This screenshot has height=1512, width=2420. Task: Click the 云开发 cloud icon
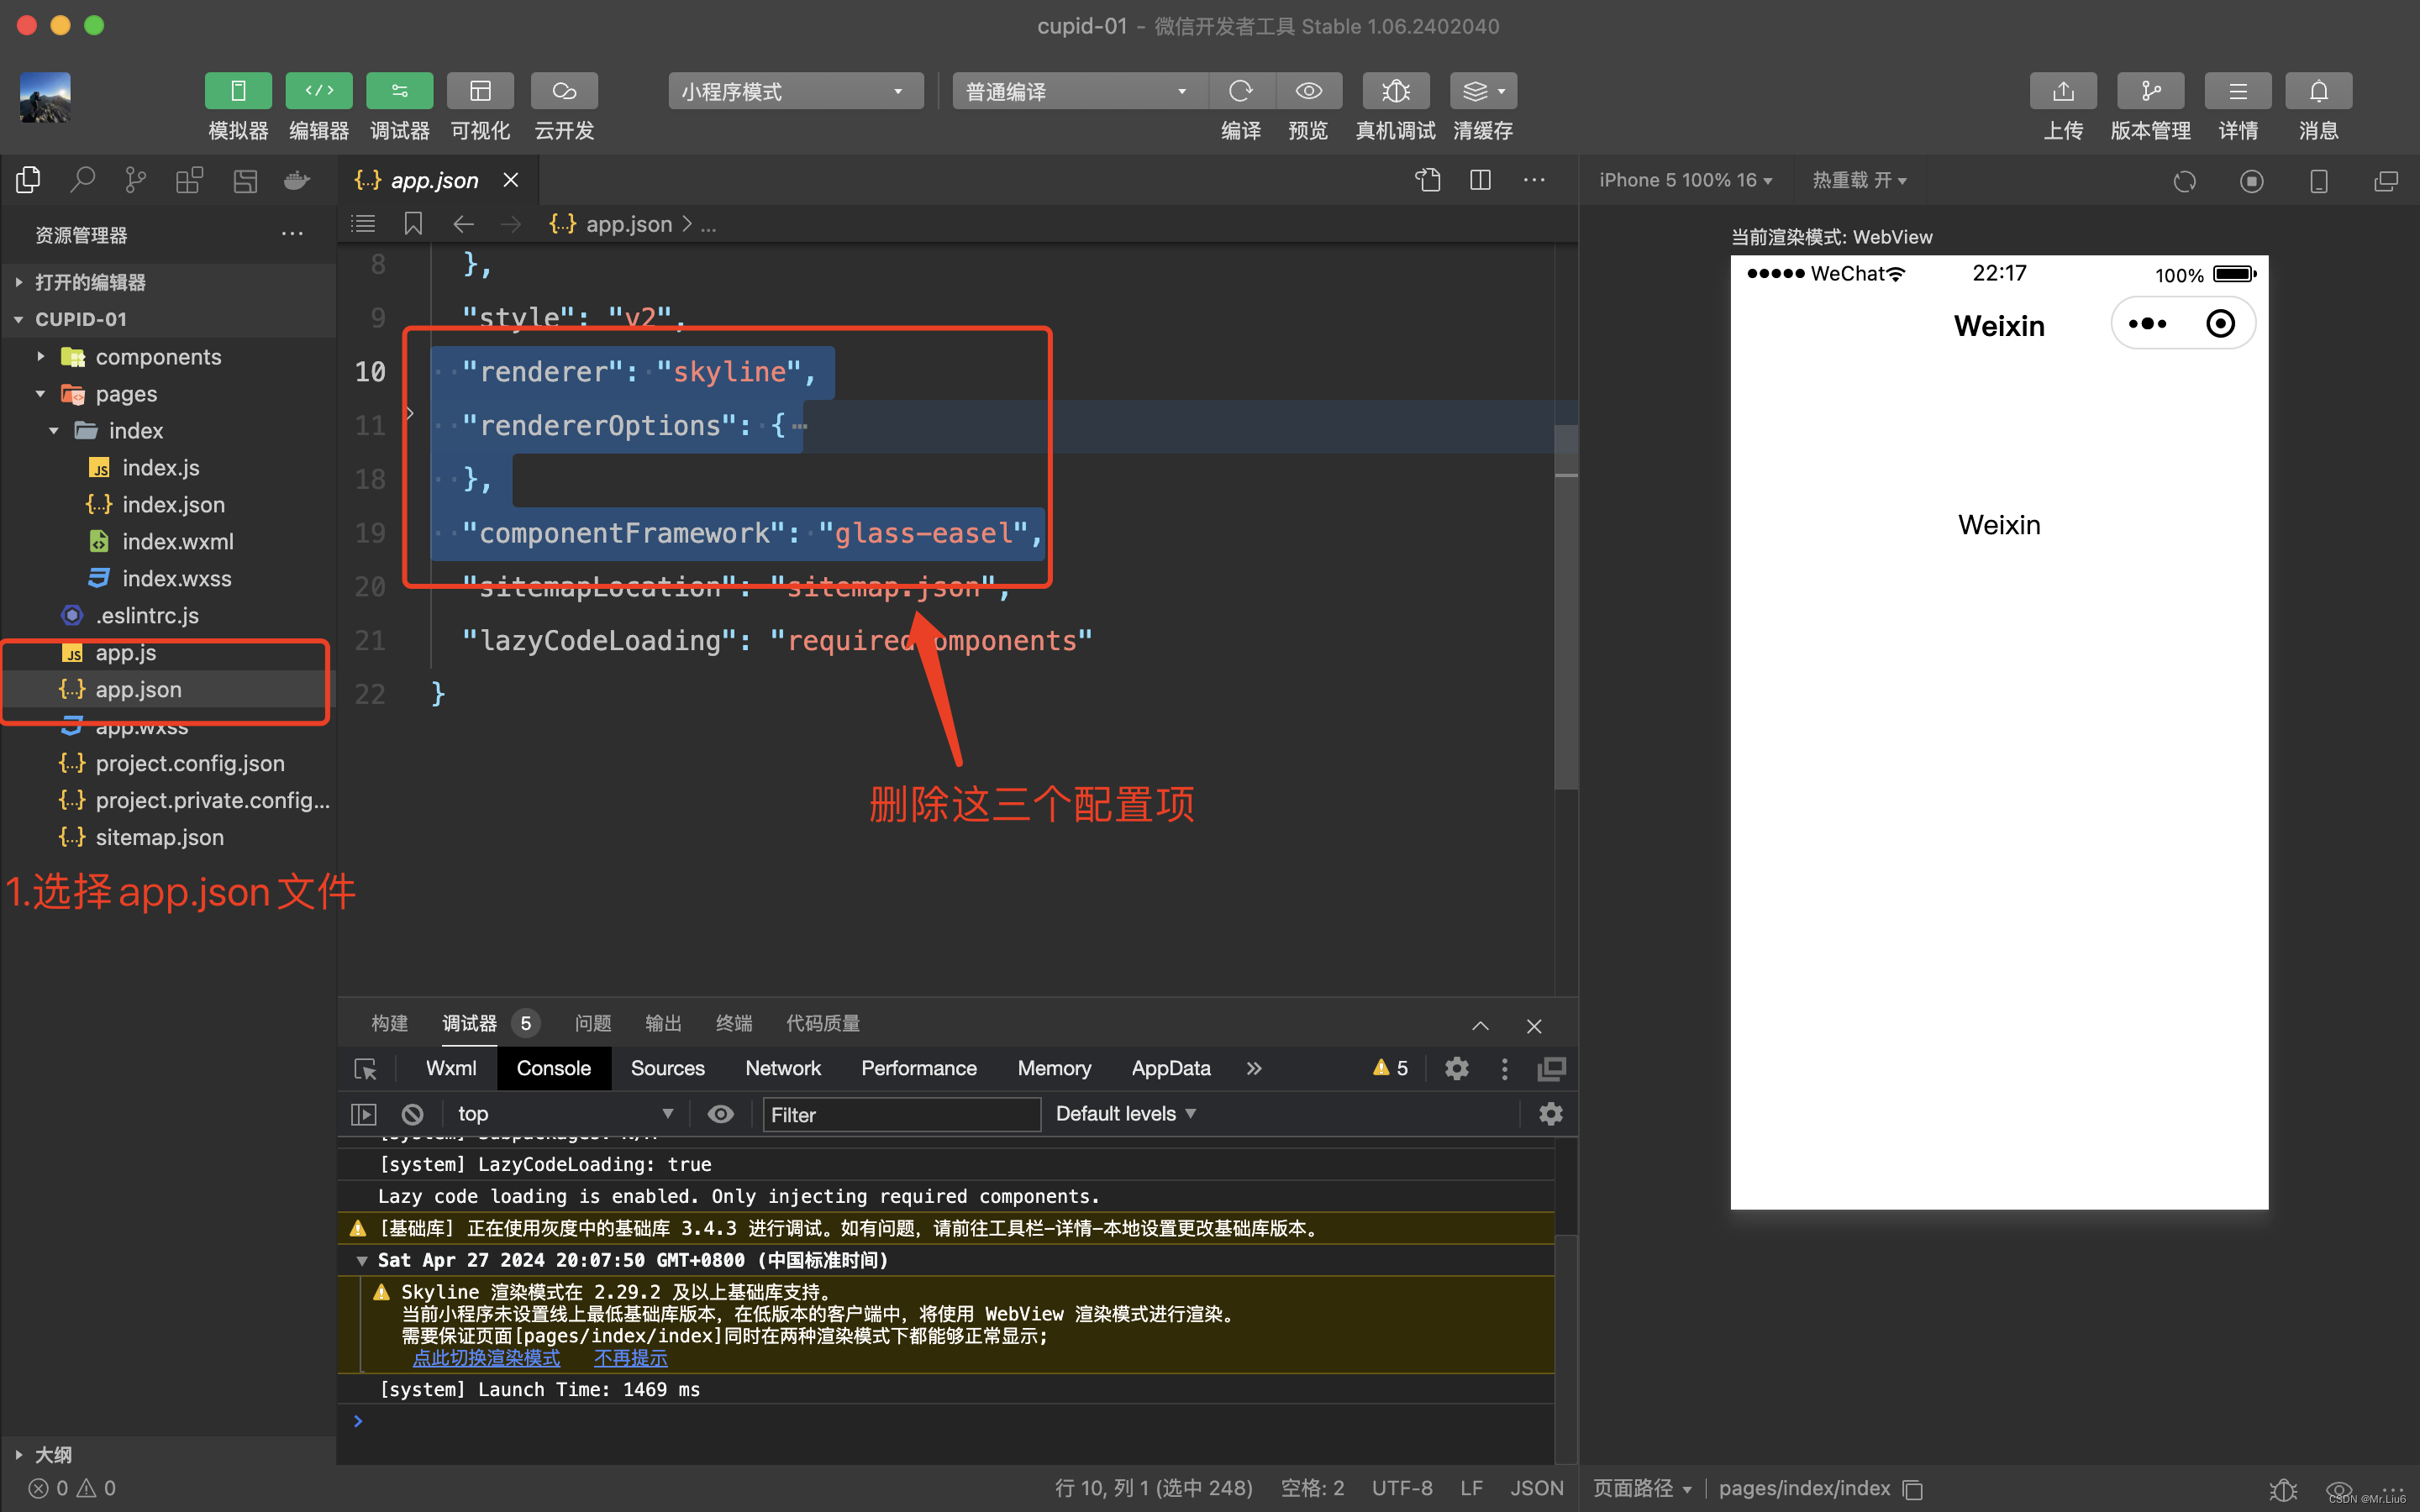click(564, 91)
